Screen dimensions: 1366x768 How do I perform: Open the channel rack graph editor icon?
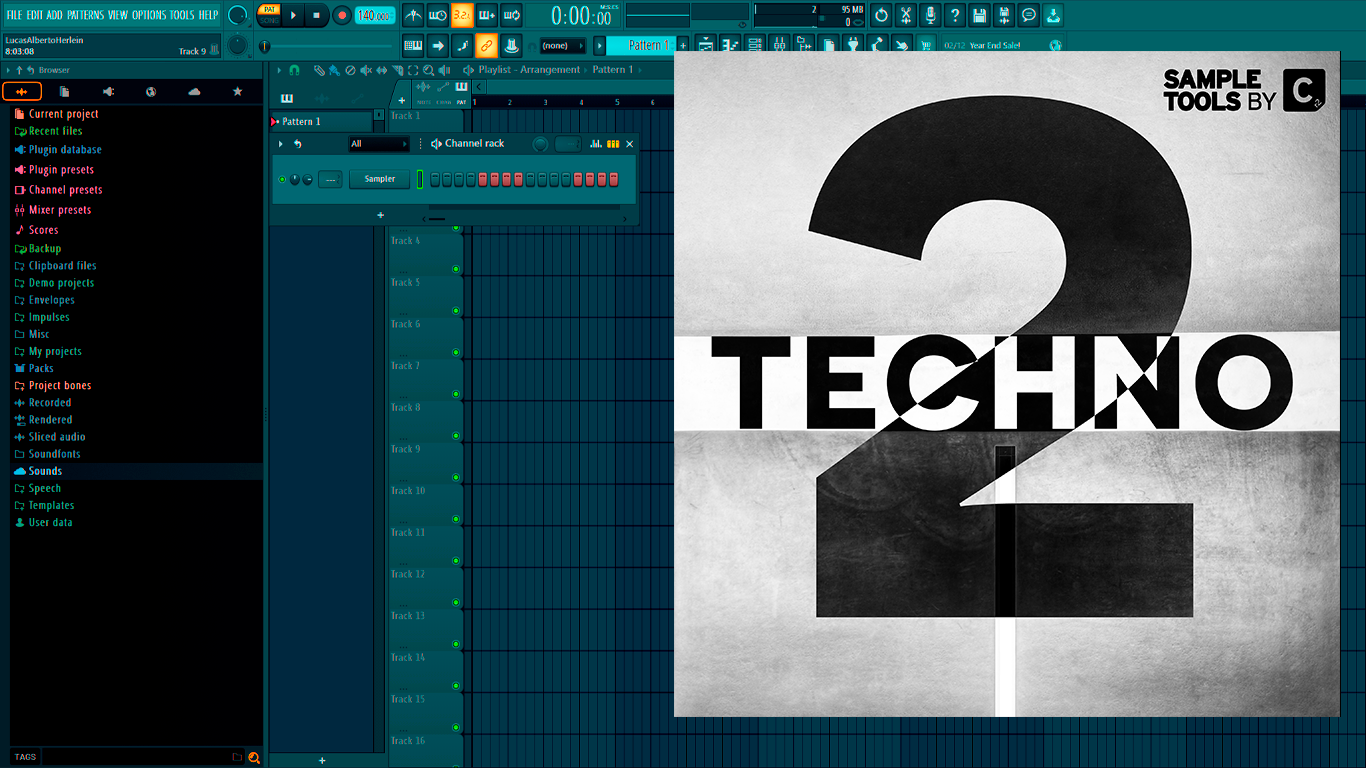[596, 144]
